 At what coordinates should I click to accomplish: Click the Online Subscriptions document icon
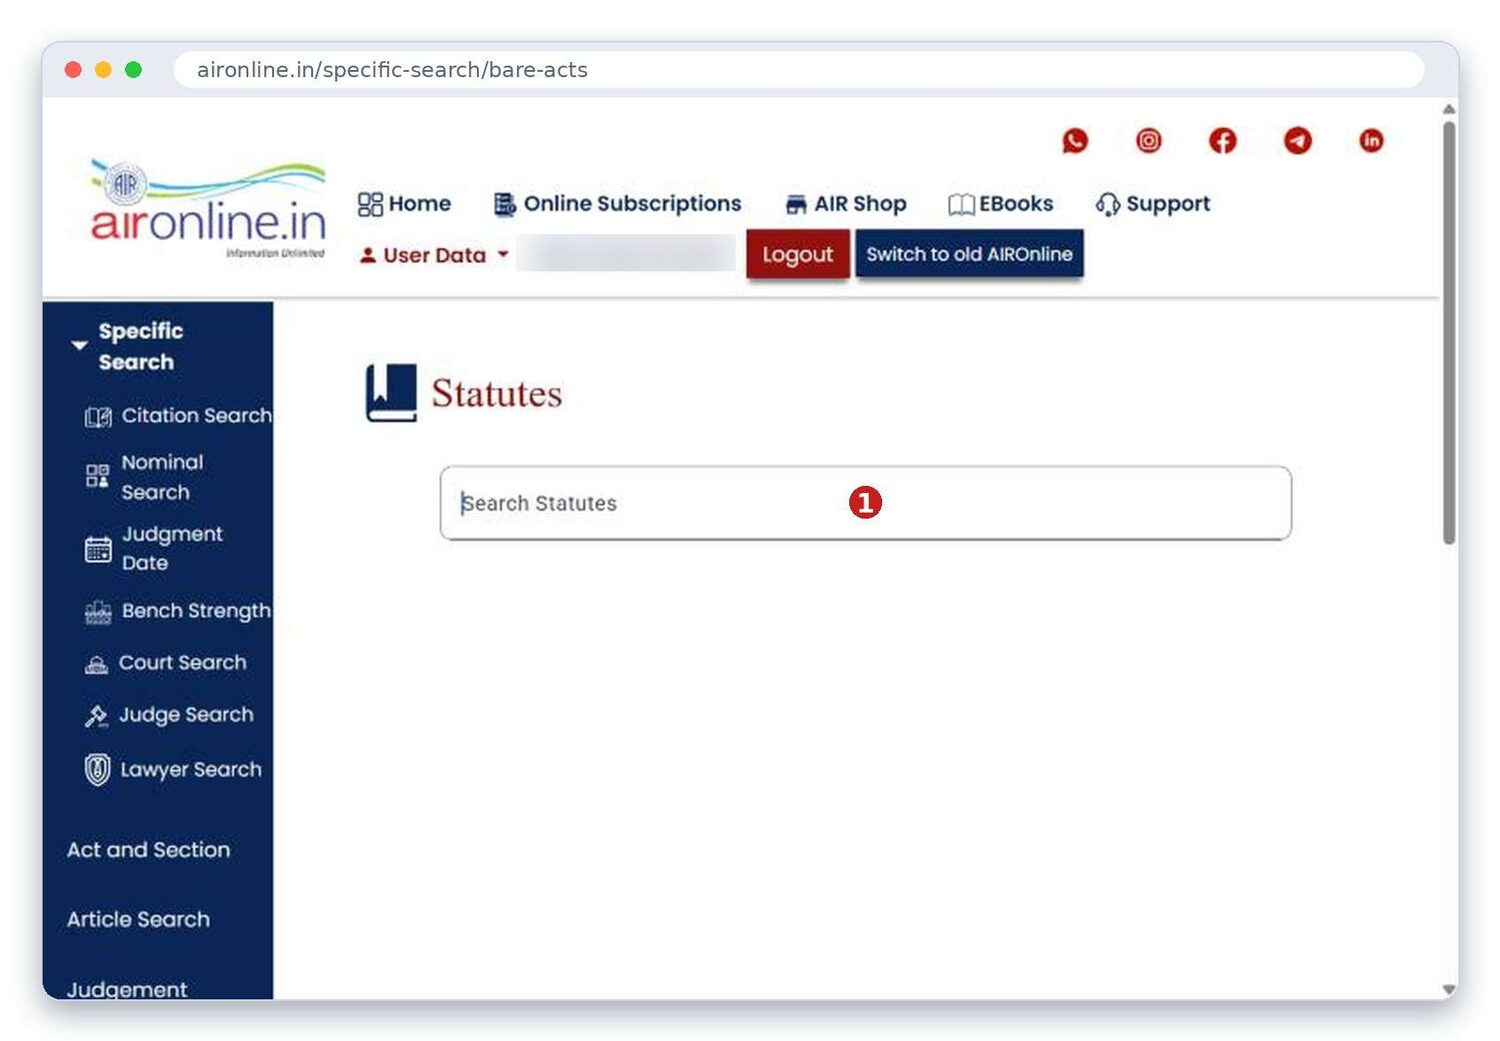[505, 204]
